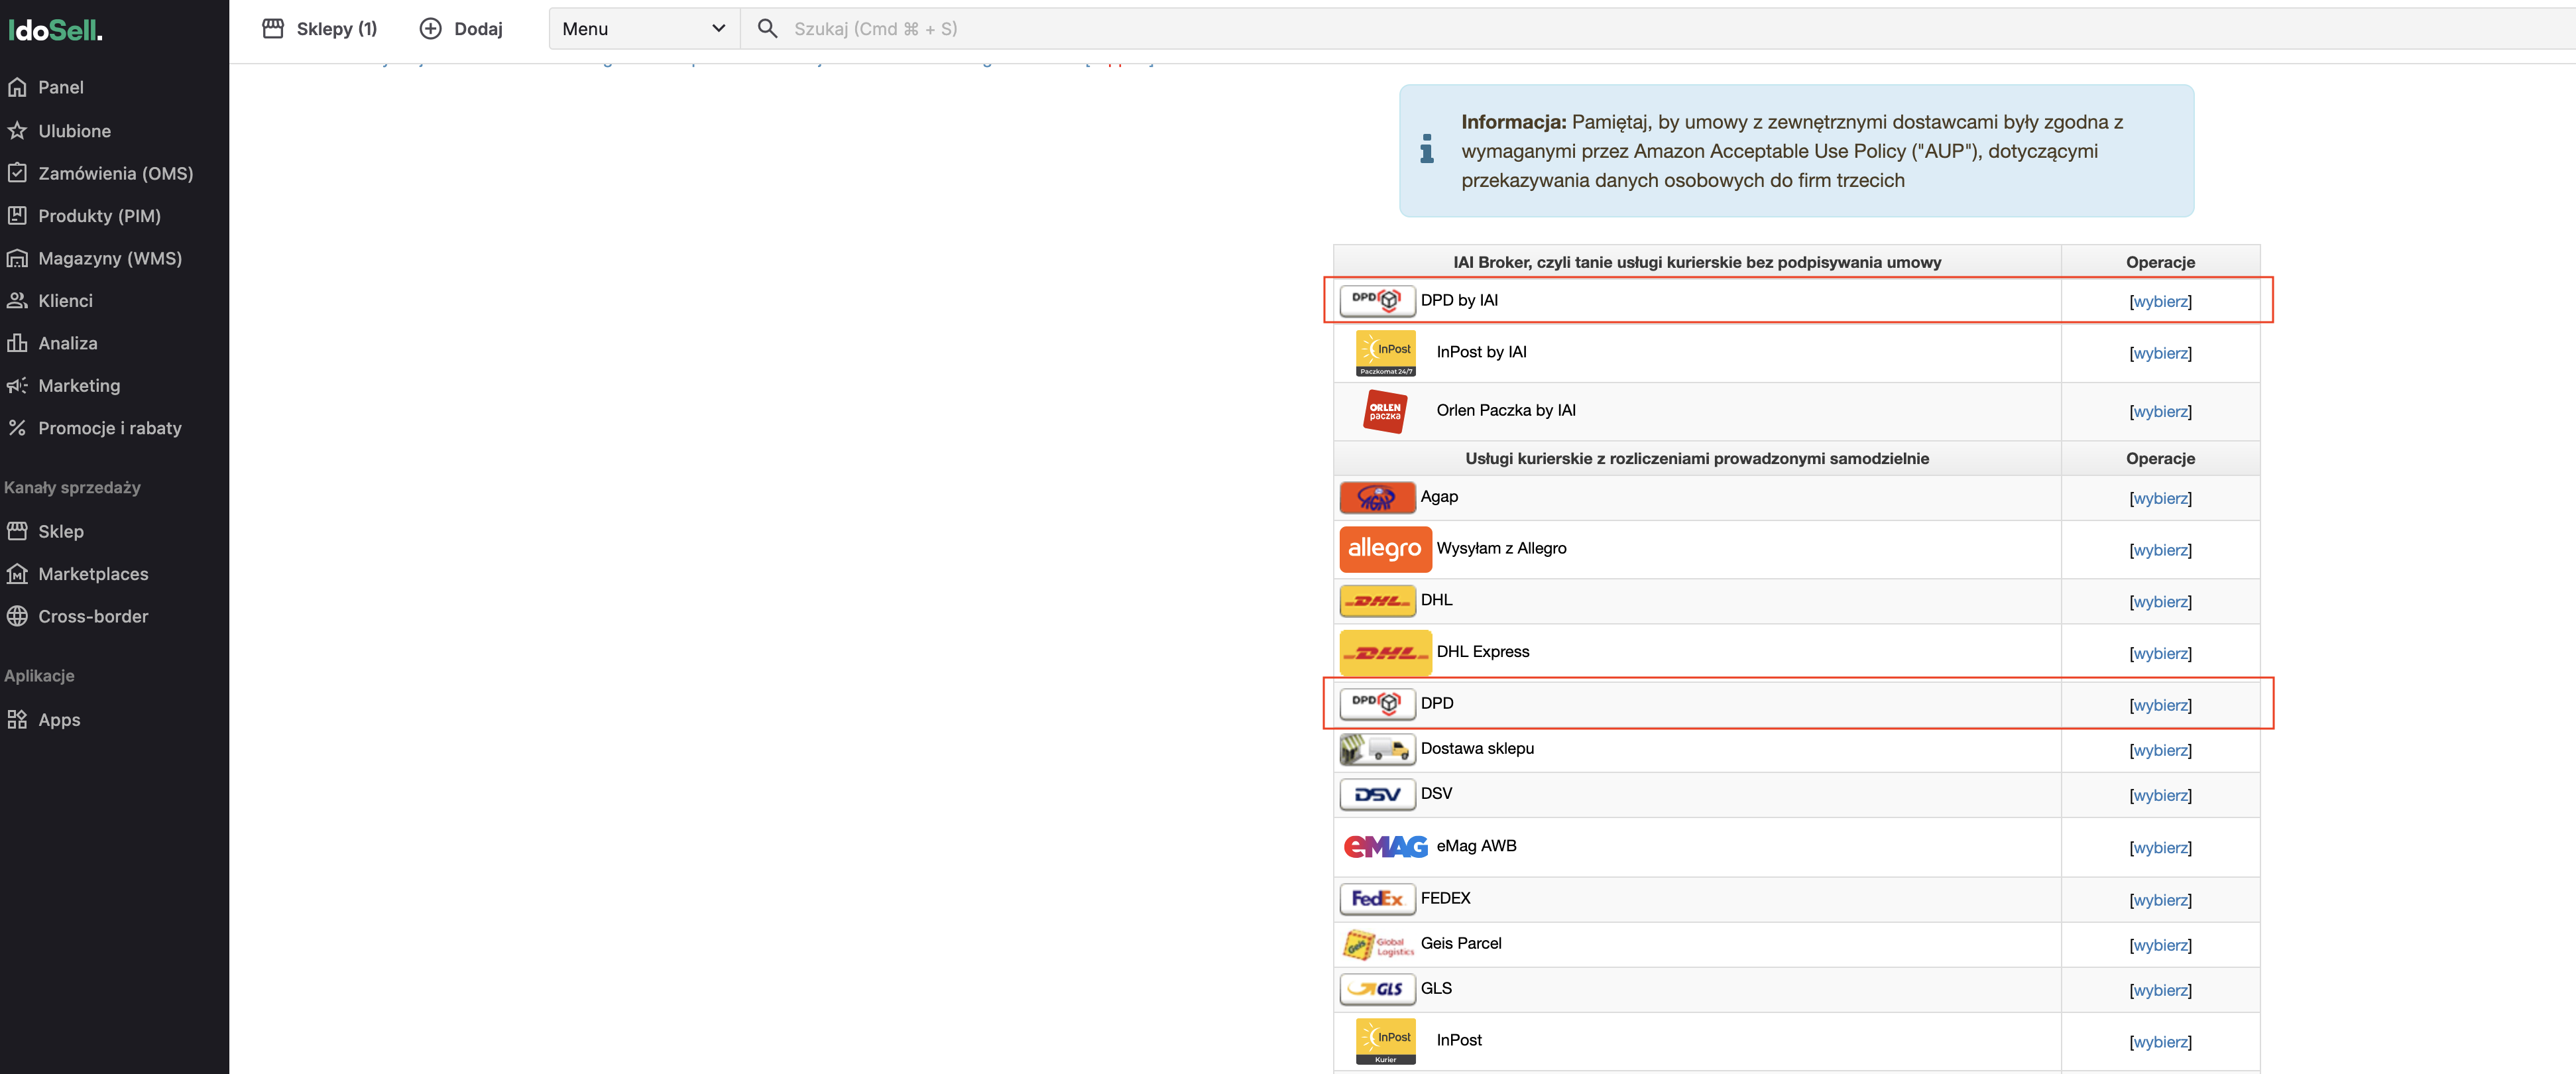Viewport: 2576px width, 1074px height.
Task: Click the Dodaj plus icon
Action: pyautogui.click(x=430, y=29)
